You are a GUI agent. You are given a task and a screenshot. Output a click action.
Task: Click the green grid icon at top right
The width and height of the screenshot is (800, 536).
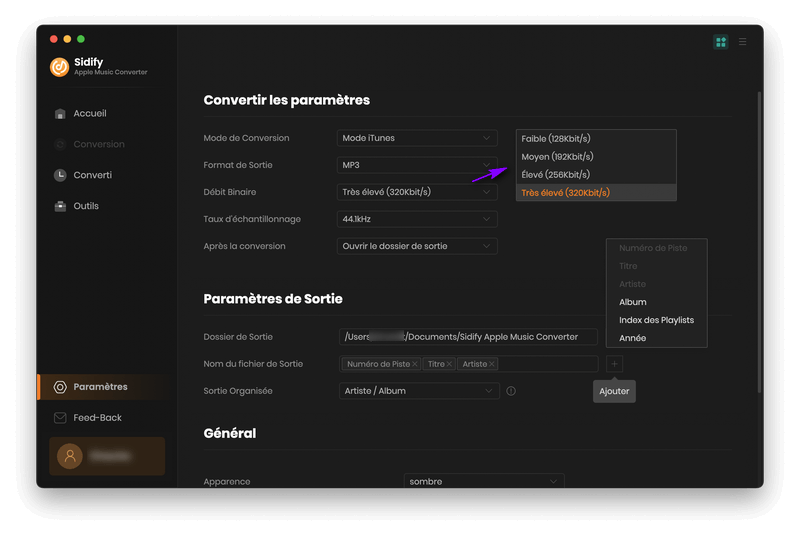coord(720,42)
